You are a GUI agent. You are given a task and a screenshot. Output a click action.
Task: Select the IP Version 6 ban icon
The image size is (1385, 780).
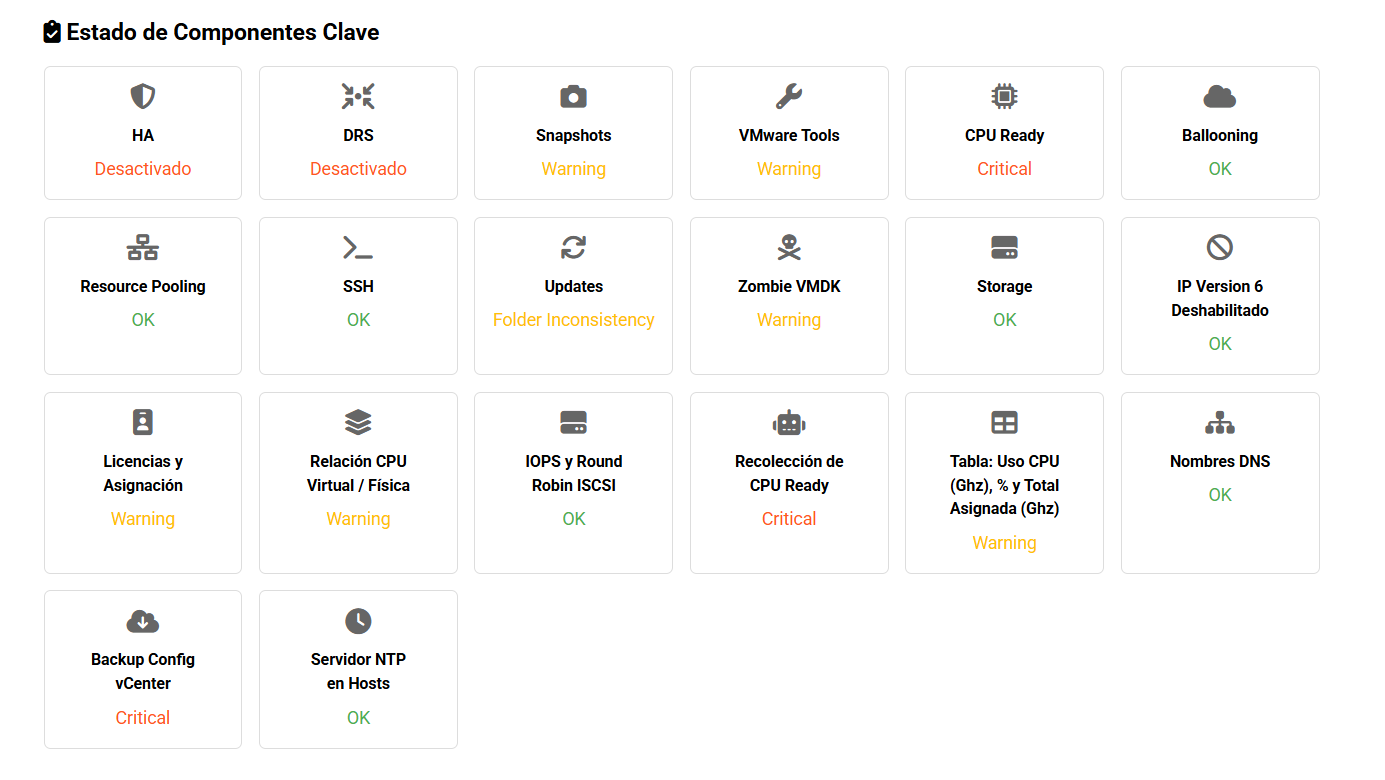(x=1220, y=247)
